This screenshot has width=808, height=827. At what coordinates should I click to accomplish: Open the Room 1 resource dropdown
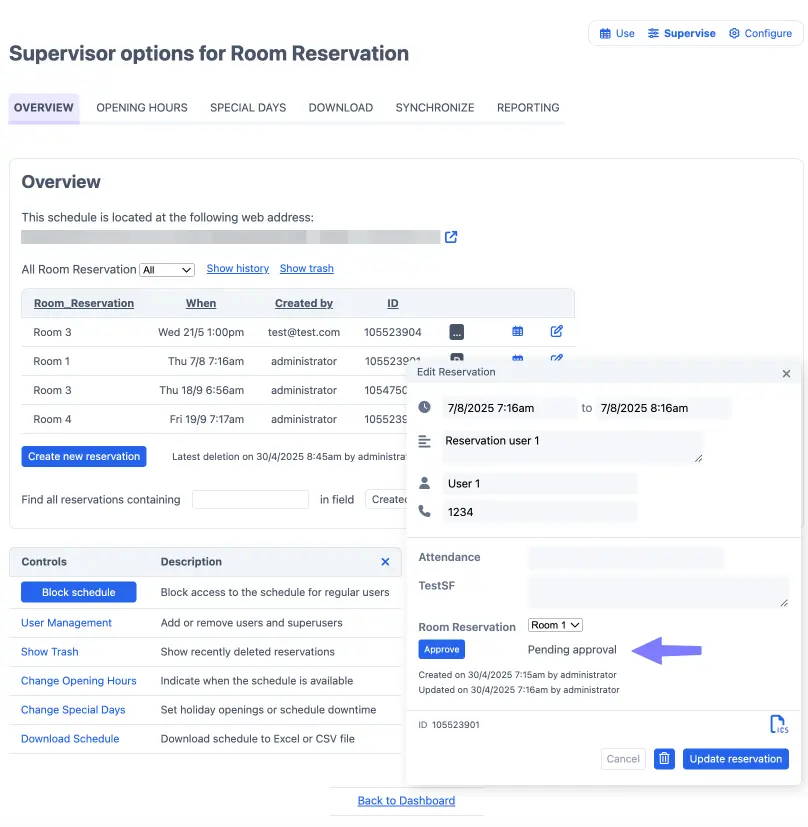tap(555, 625)
